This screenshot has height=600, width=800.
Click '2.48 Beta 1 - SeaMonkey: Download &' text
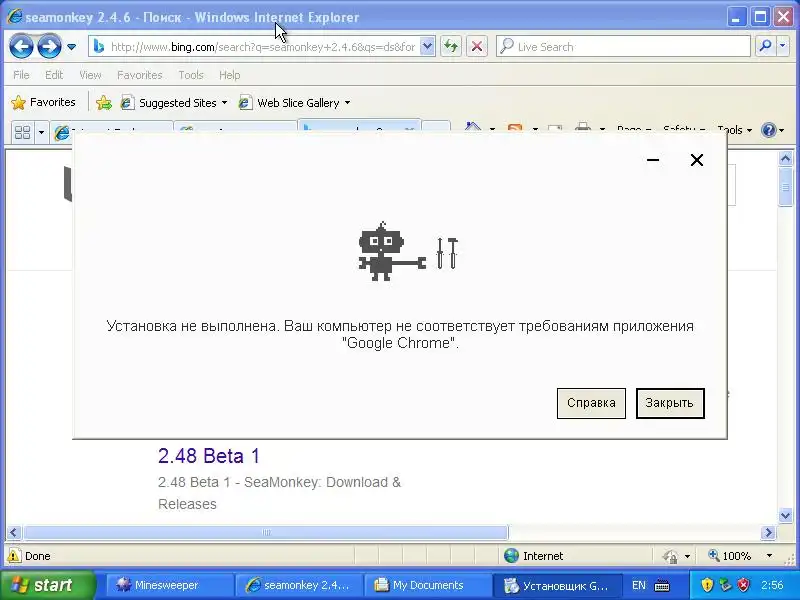pyautogui.click(x=280, y=482)
